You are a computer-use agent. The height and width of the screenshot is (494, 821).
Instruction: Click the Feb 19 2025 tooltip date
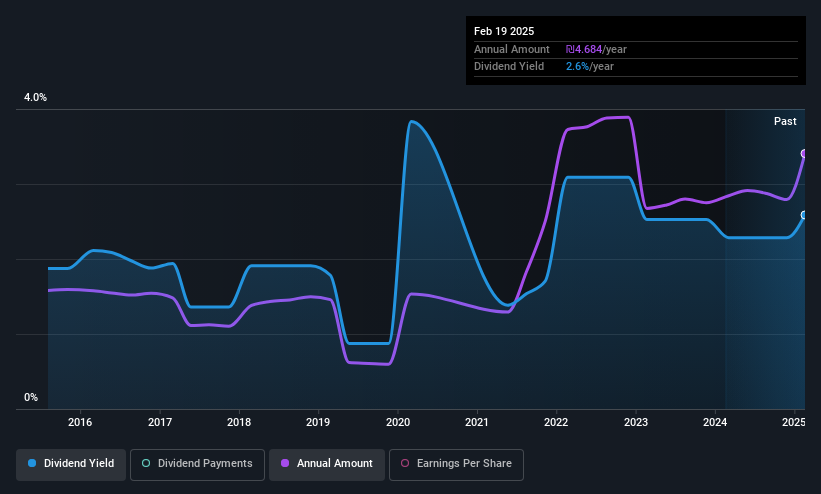504,31
